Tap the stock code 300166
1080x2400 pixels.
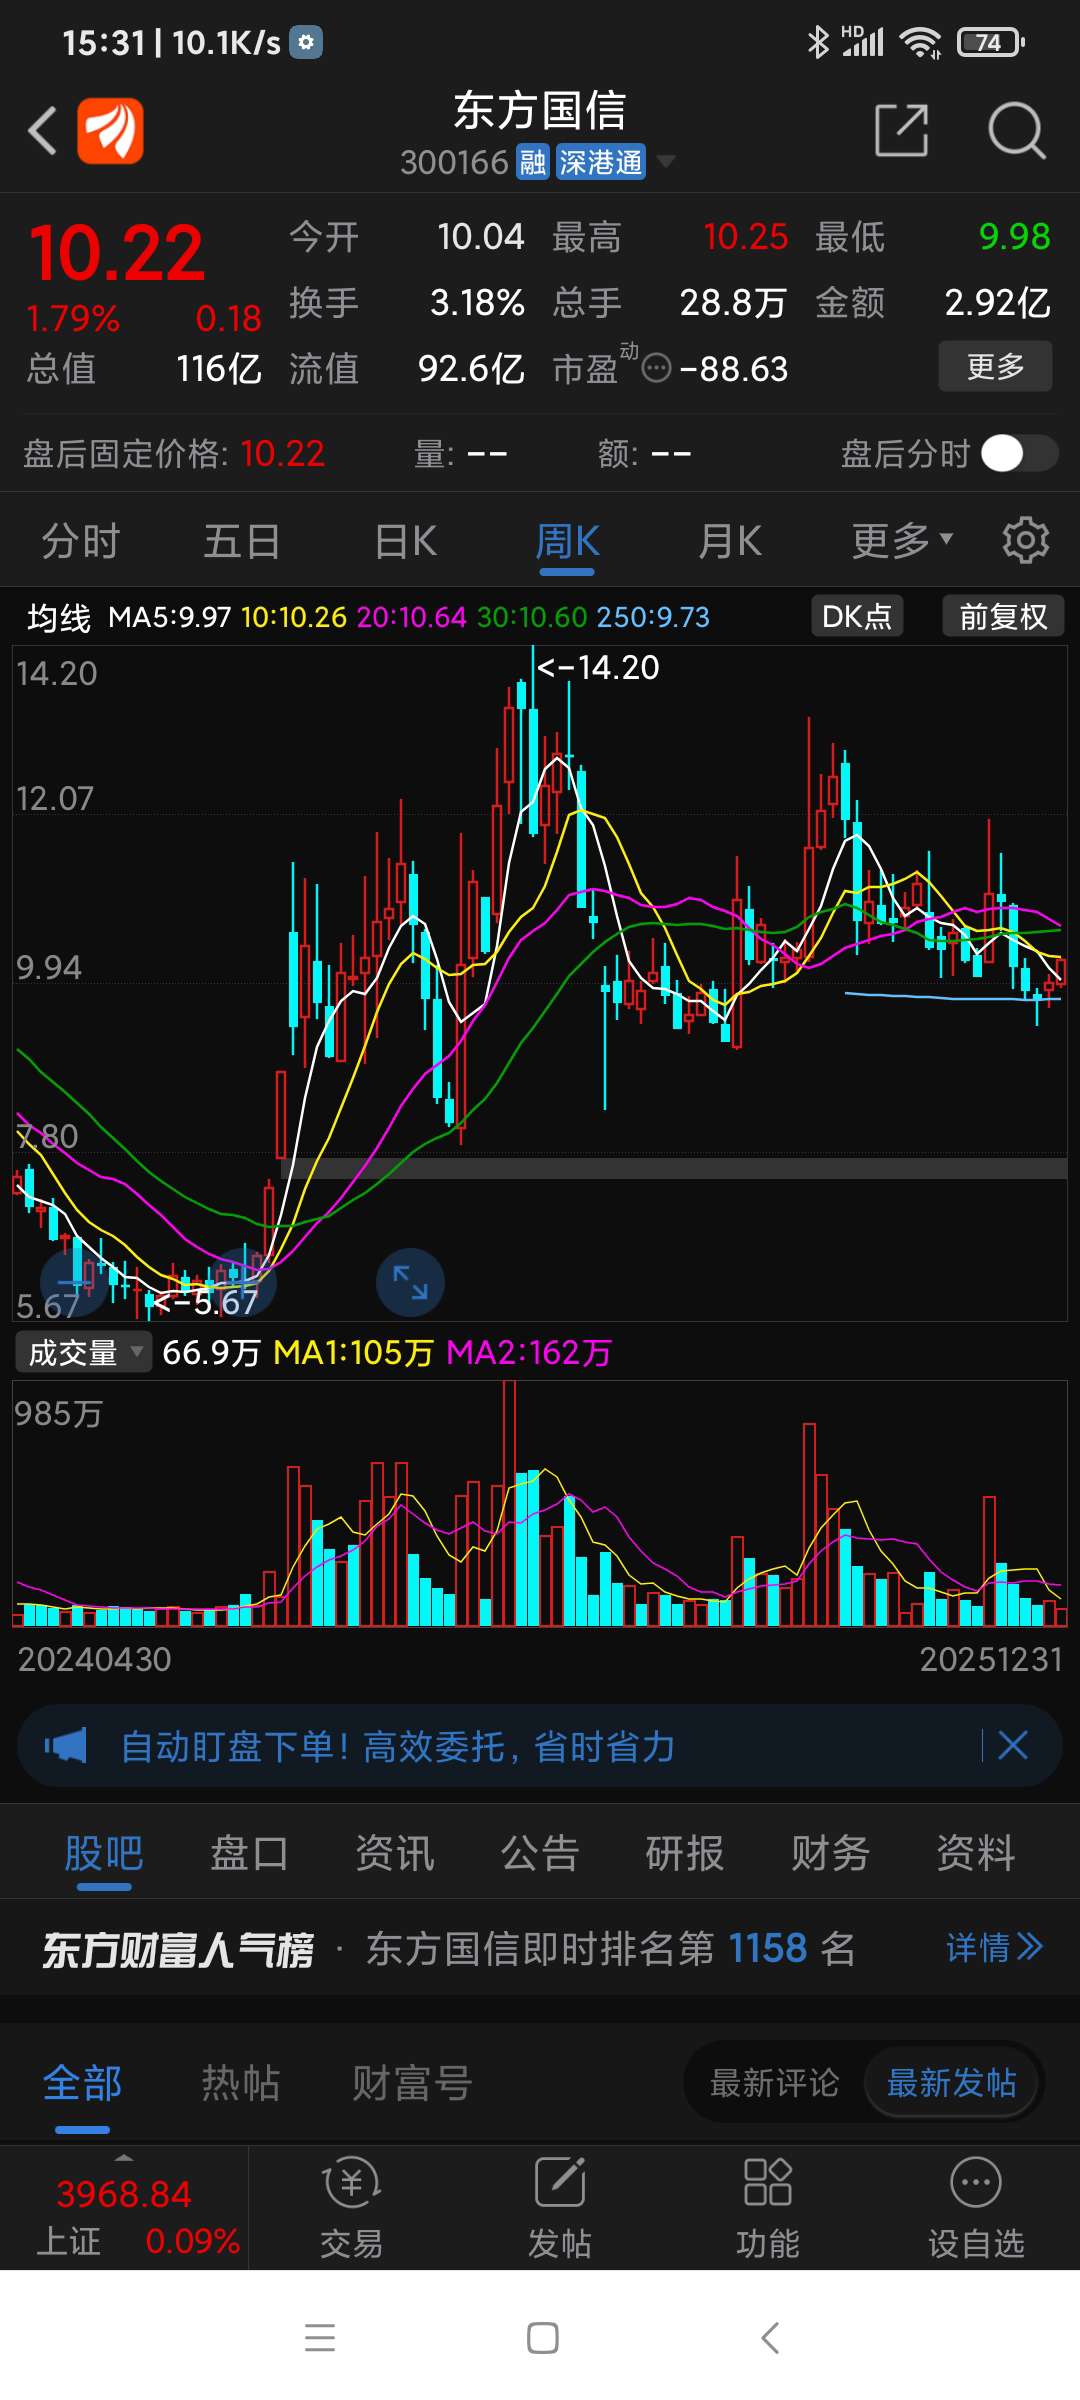tap(455, 162)
